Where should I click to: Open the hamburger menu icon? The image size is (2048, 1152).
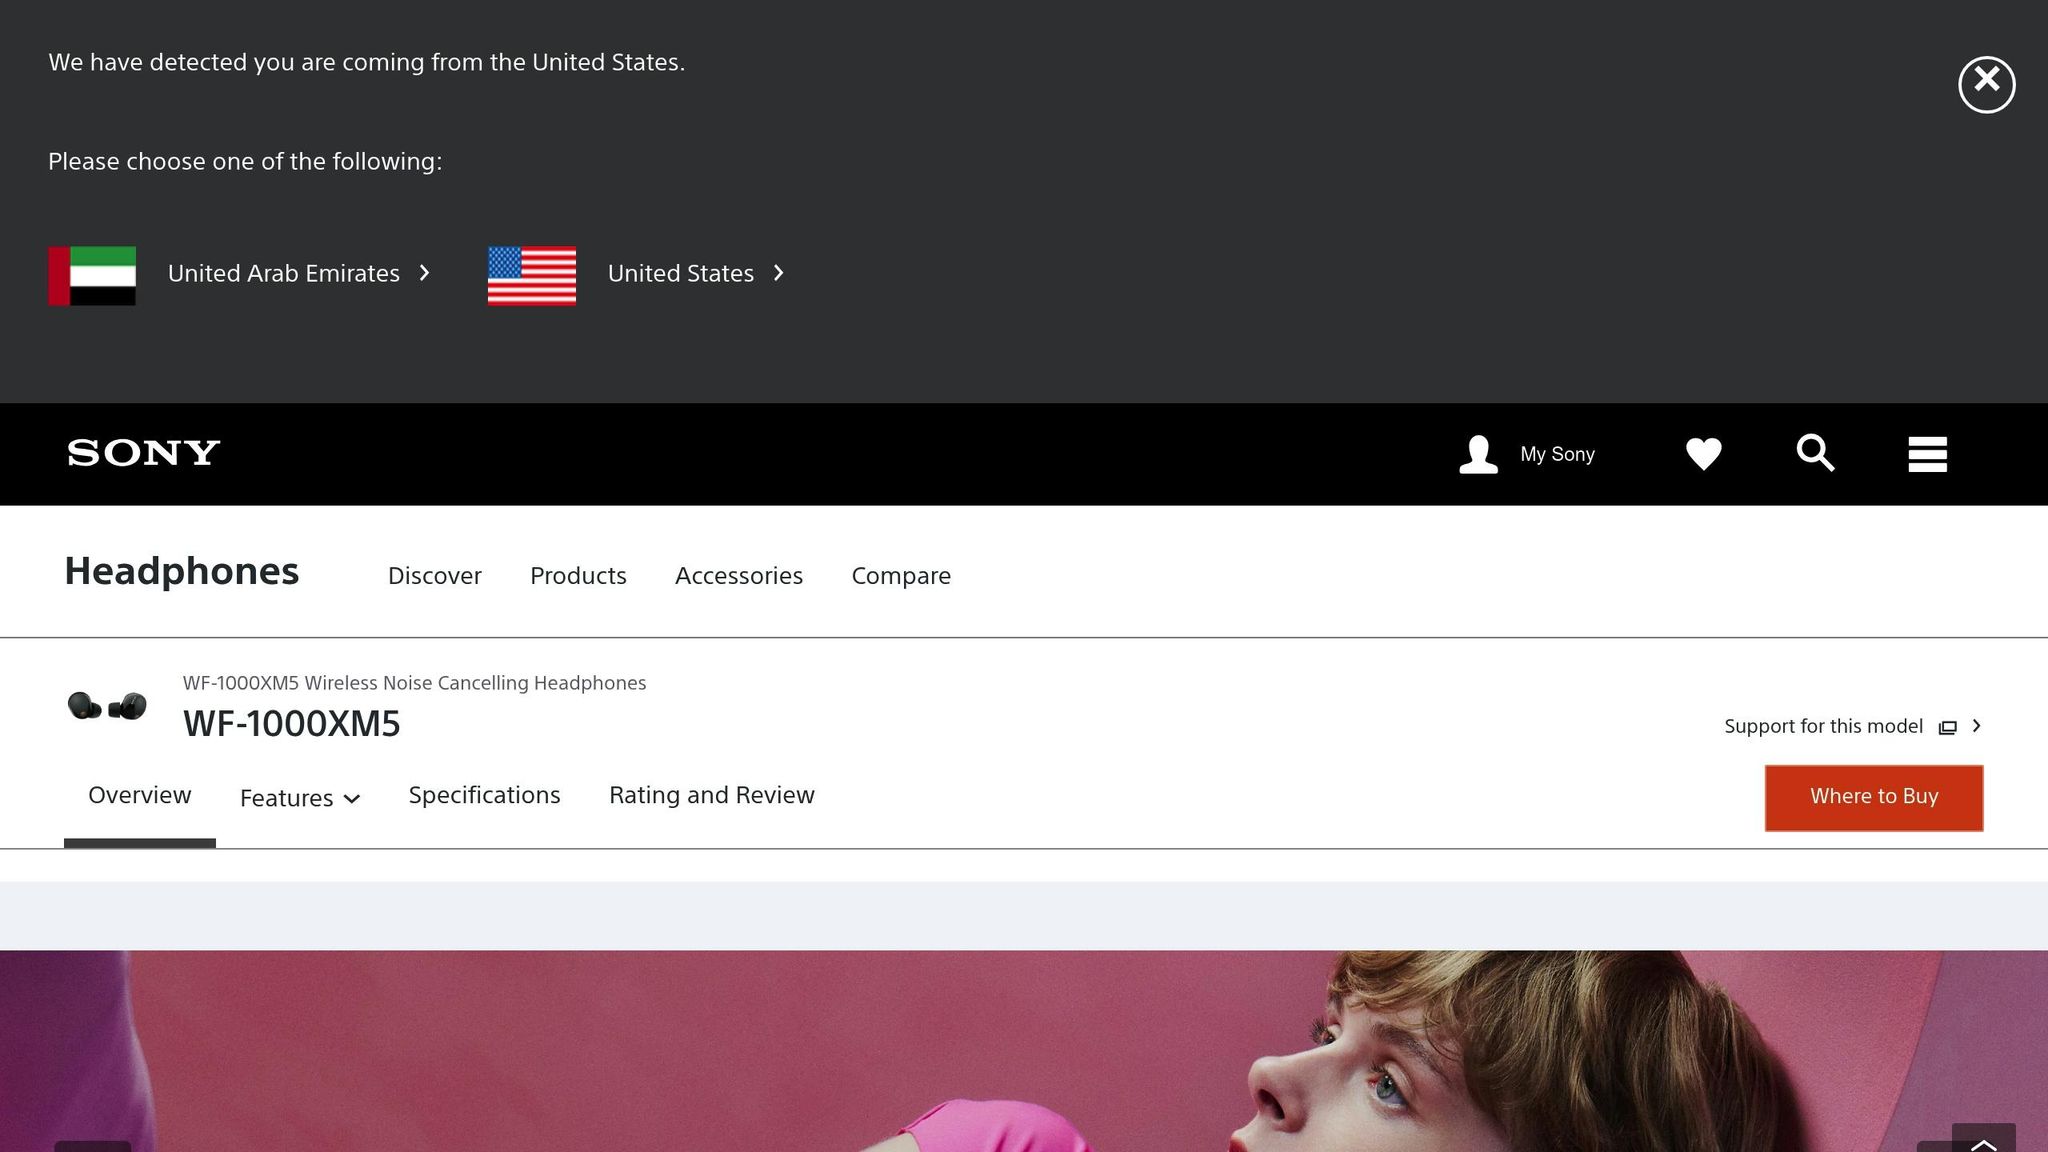click(x=1927, y=454)
